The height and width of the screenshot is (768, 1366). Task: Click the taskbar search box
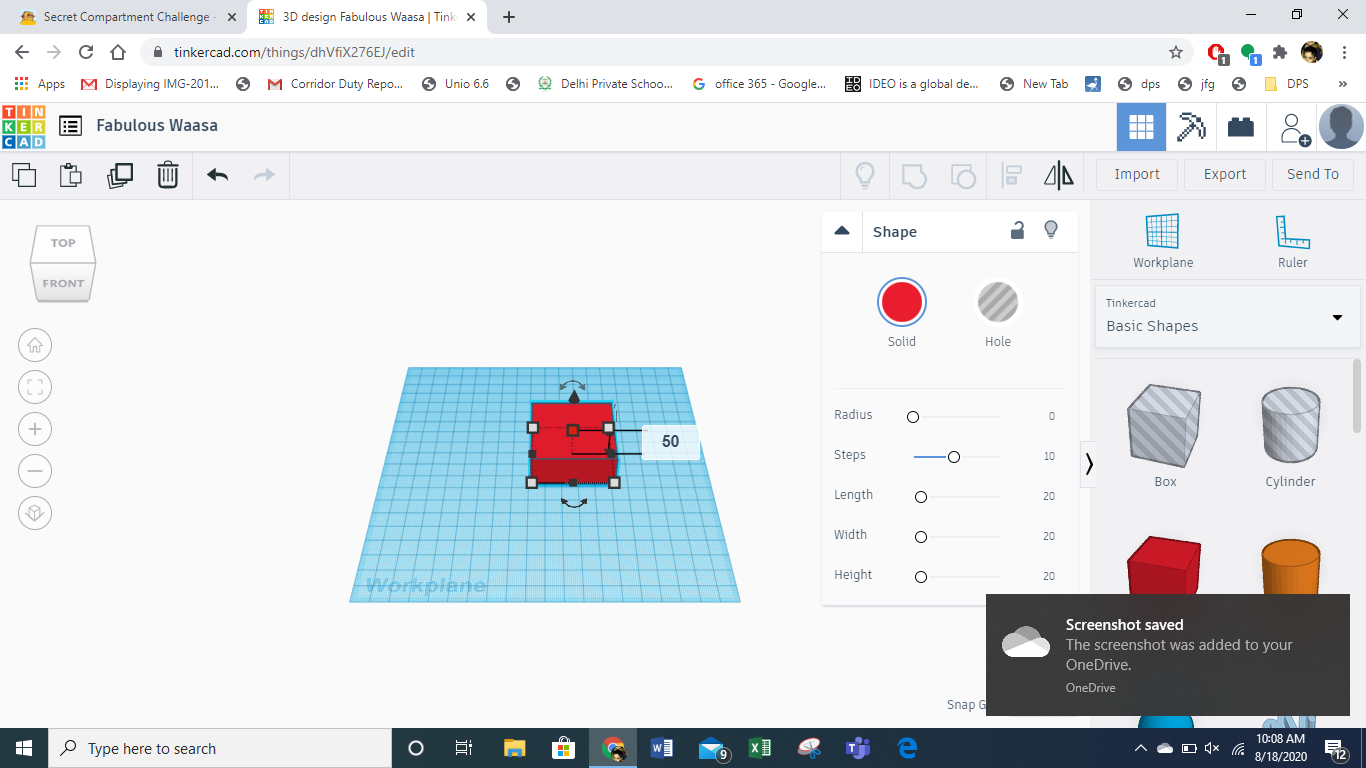pyautogui.click(x=219, y=748)
